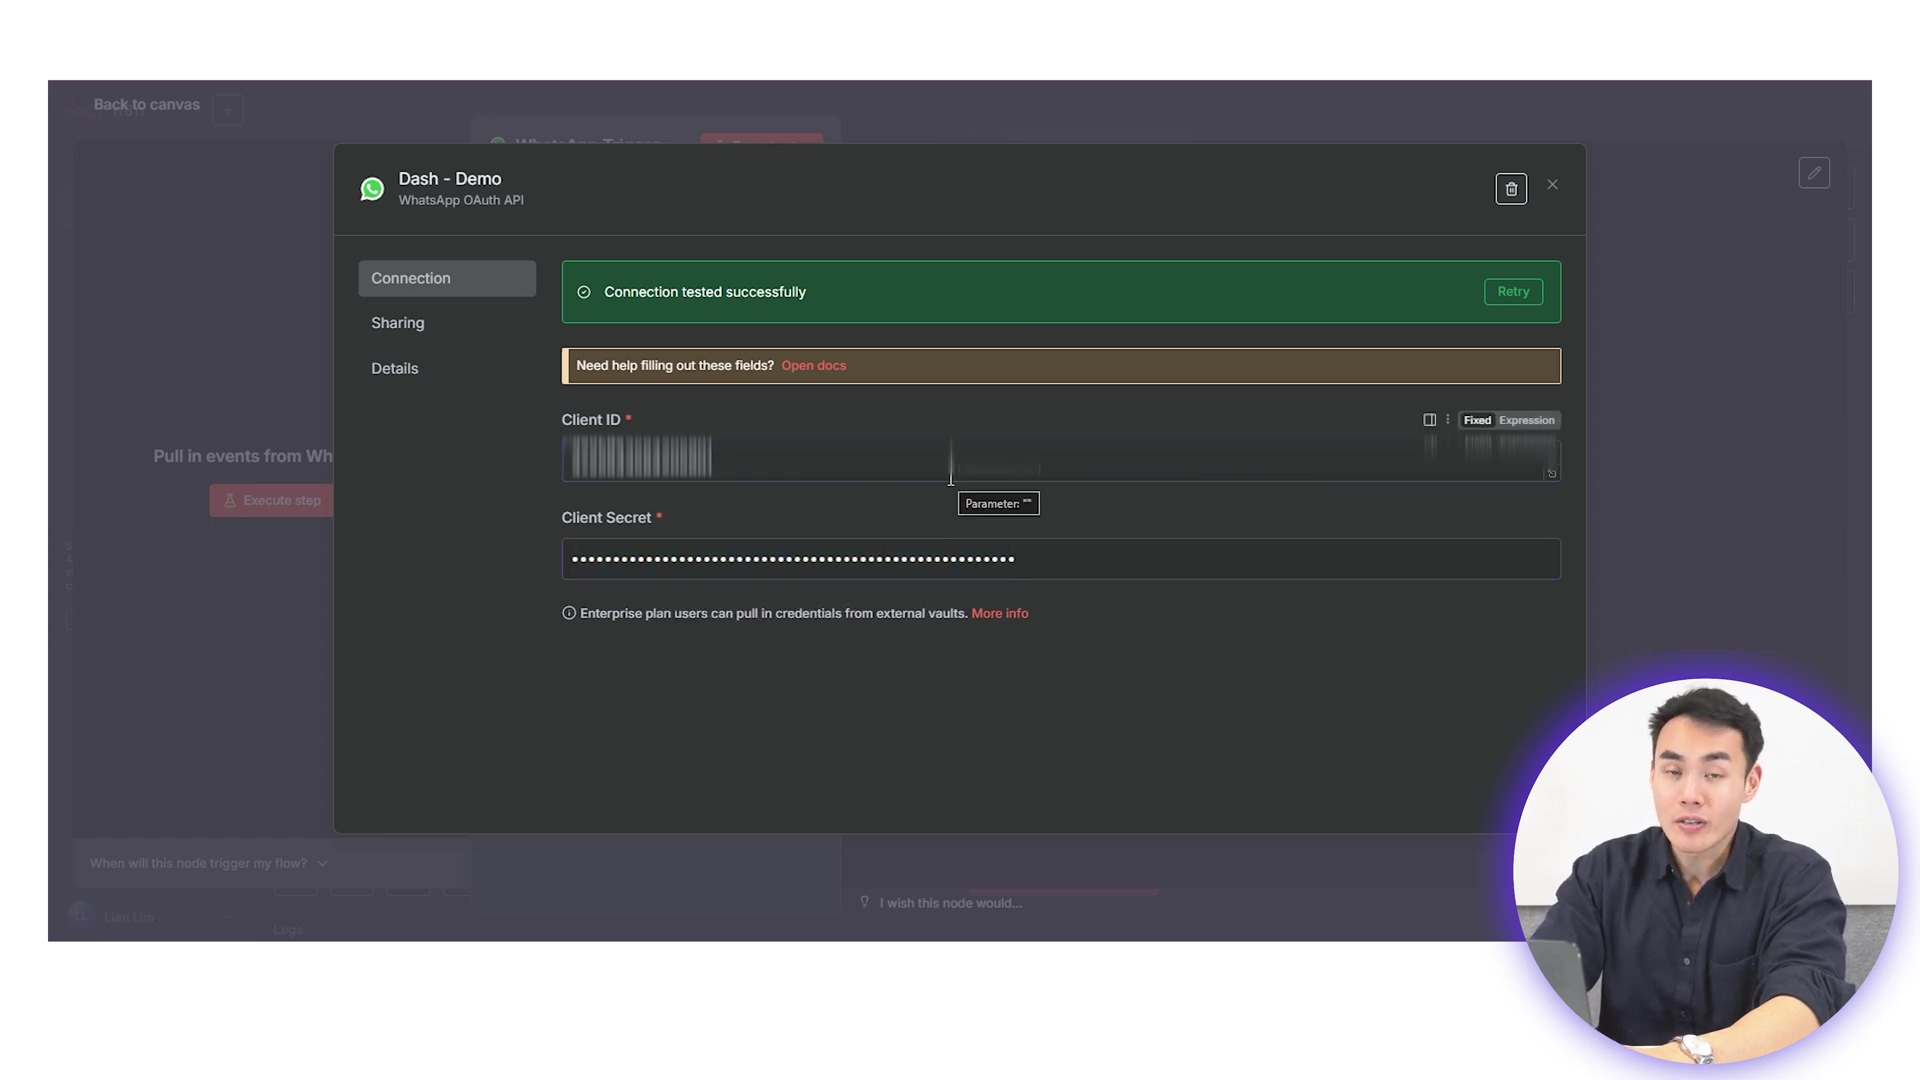
Task: Delete the Dash - Demo credential
Action: pyautogui.click(x=1510, y=189)
